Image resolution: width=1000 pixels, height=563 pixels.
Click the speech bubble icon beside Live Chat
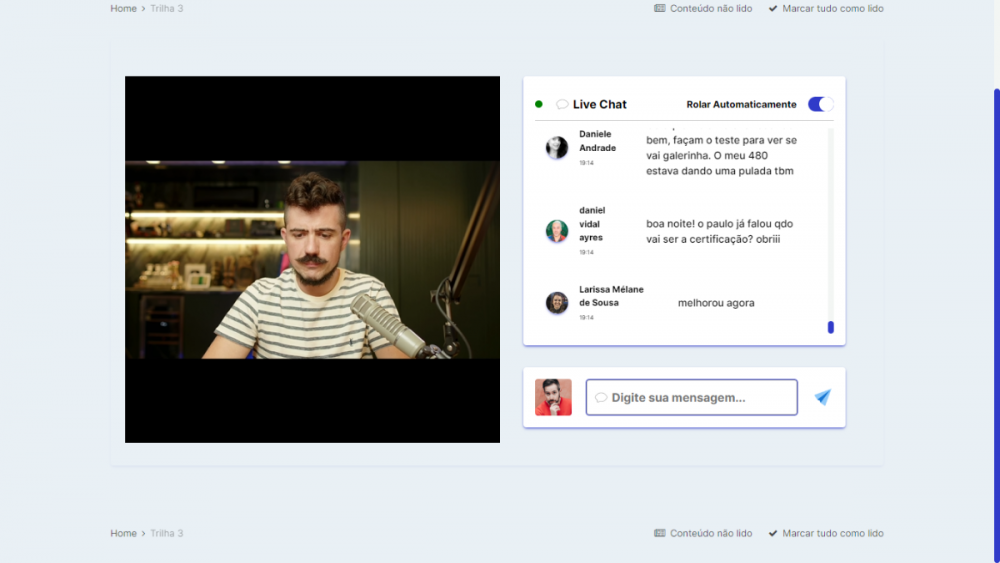(x=562, y=104)
